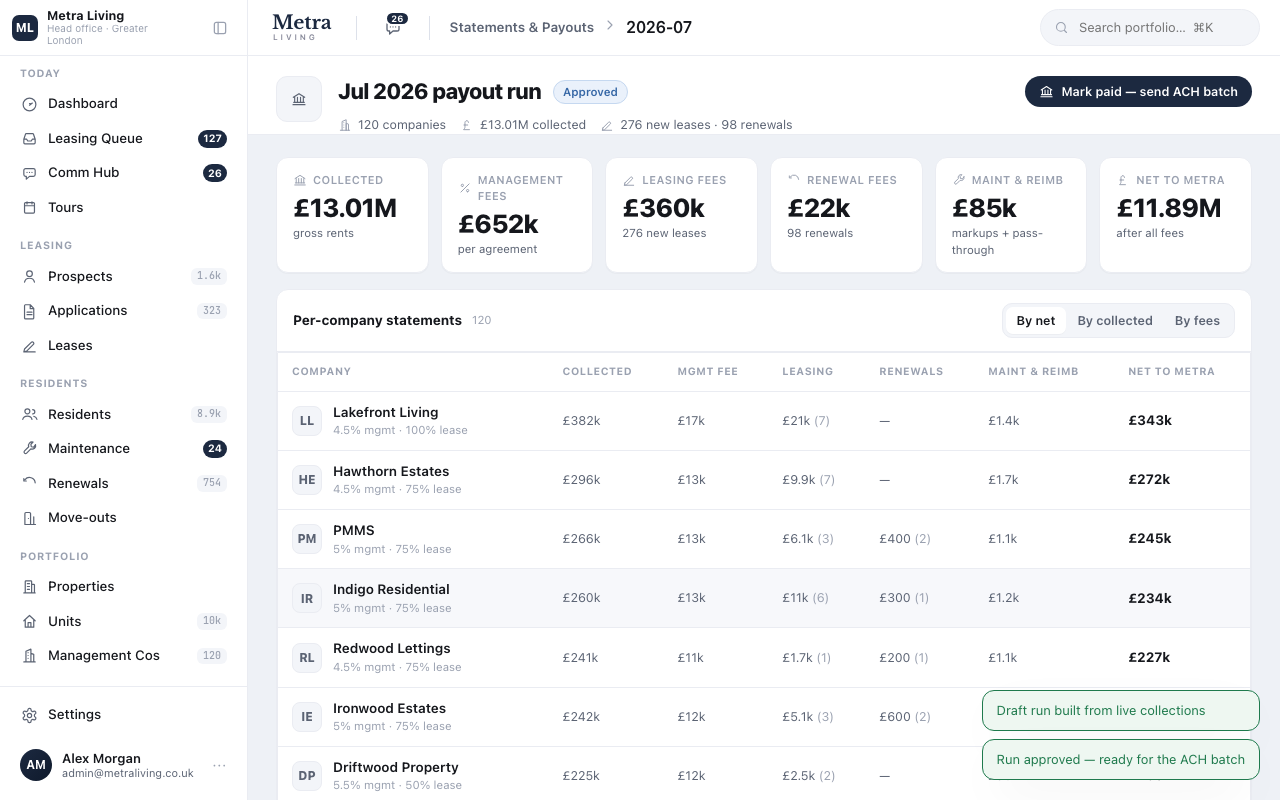Open Management Cos in sidebar
Screen dimensions: 1280x800
(124, 656)
